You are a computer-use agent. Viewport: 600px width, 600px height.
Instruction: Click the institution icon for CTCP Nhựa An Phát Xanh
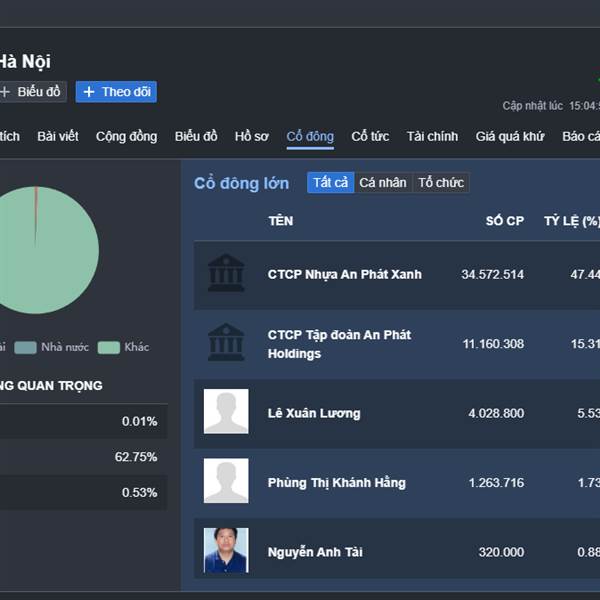[x=226, y=272]
